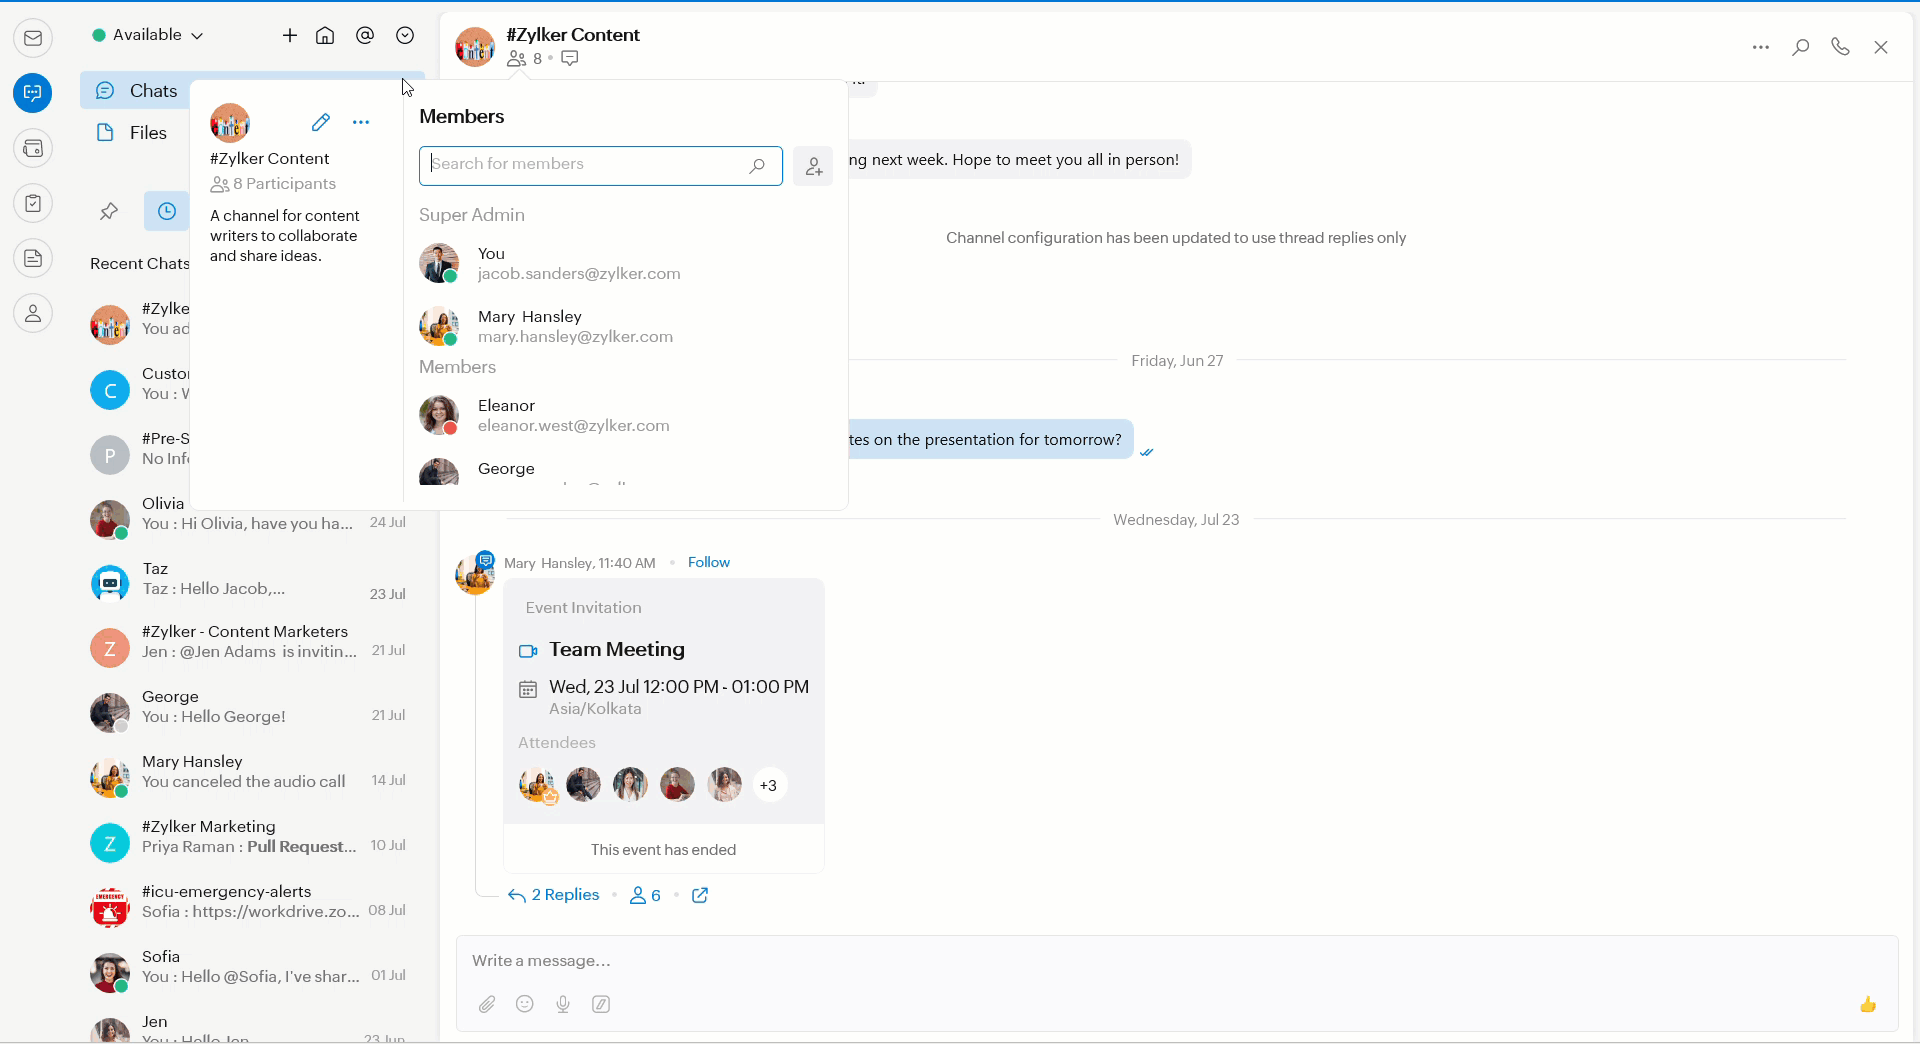
Task: Open the event in new window icon
Action: click(700, 895)
